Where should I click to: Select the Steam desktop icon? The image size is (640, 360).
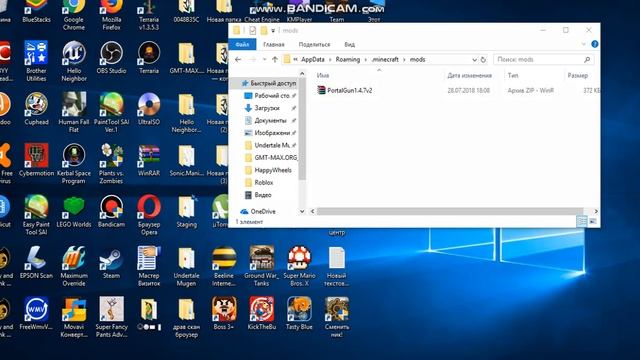pyautogui.click(x=111, y=262)
